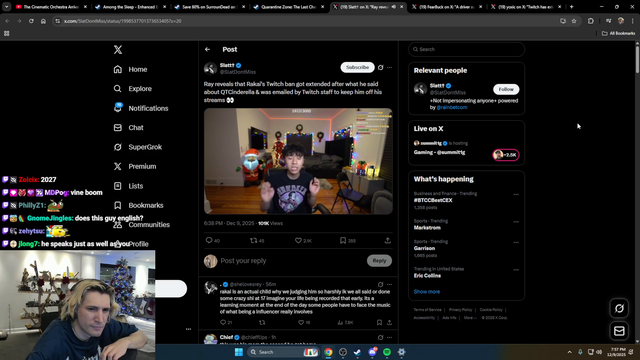Click the +2.5K live viewers badge
Screen dimensions: 640x360
pos(506,155)
